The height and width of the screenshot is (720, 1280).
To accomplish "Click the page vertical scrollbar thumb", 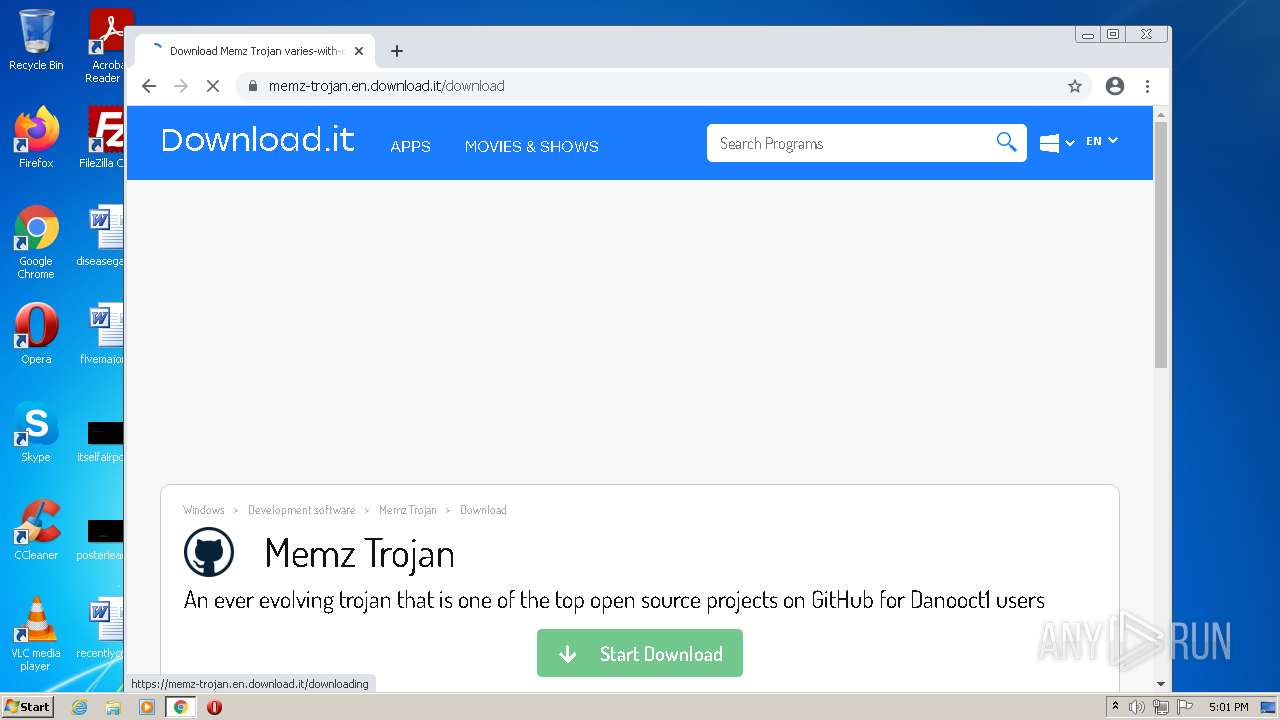I will tap(1161, 244).
